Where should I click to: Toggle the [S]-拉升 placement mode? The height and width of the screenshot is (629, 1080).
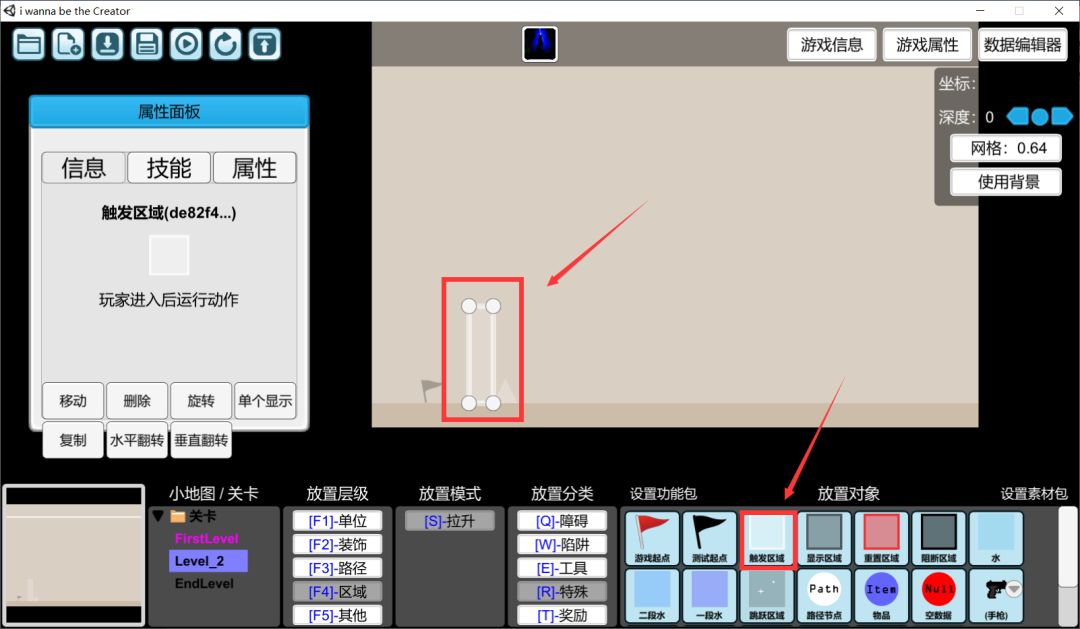click(449, 521)
